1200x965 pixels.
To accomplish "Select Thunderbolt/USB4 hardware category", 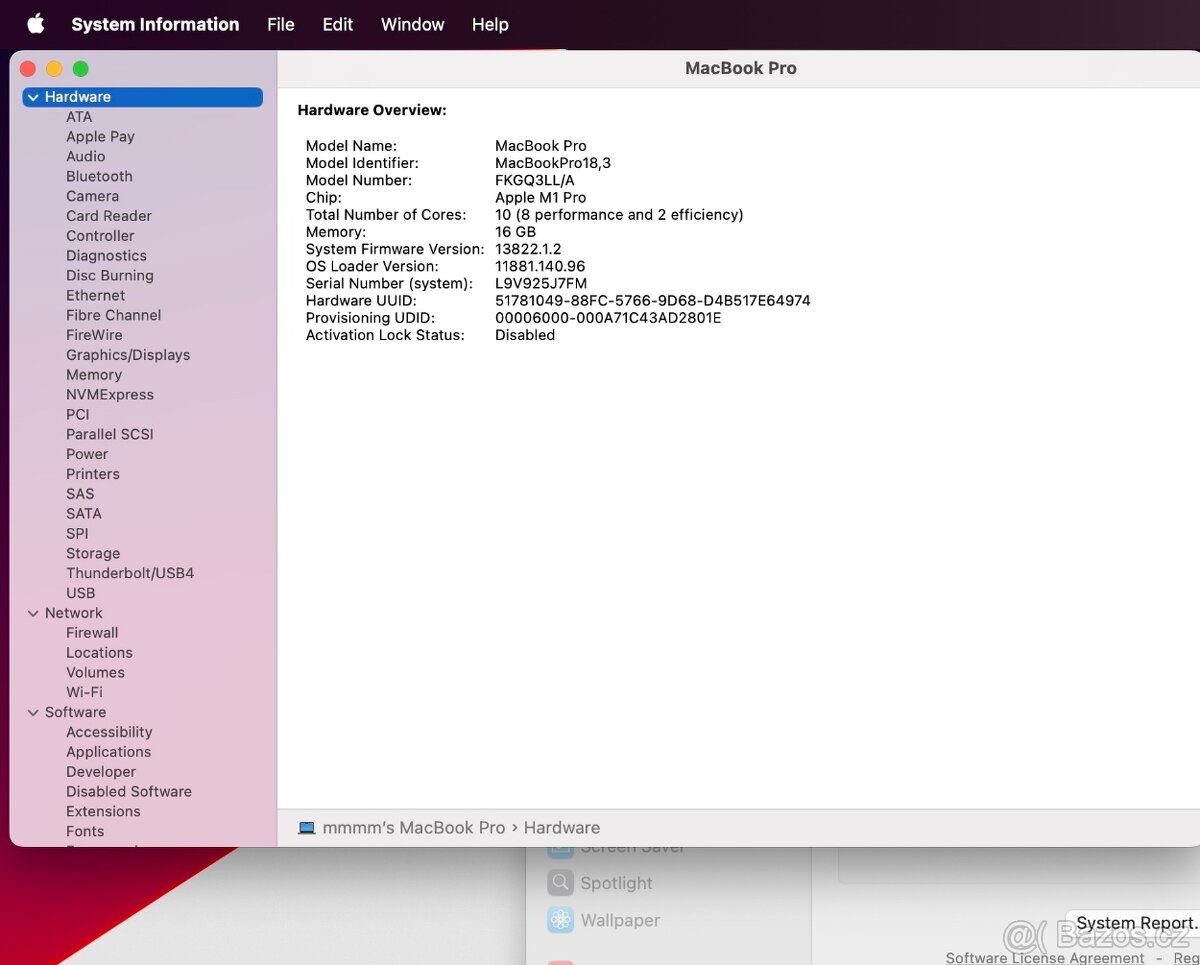I will pyautogui.click(x=130, y=573).
